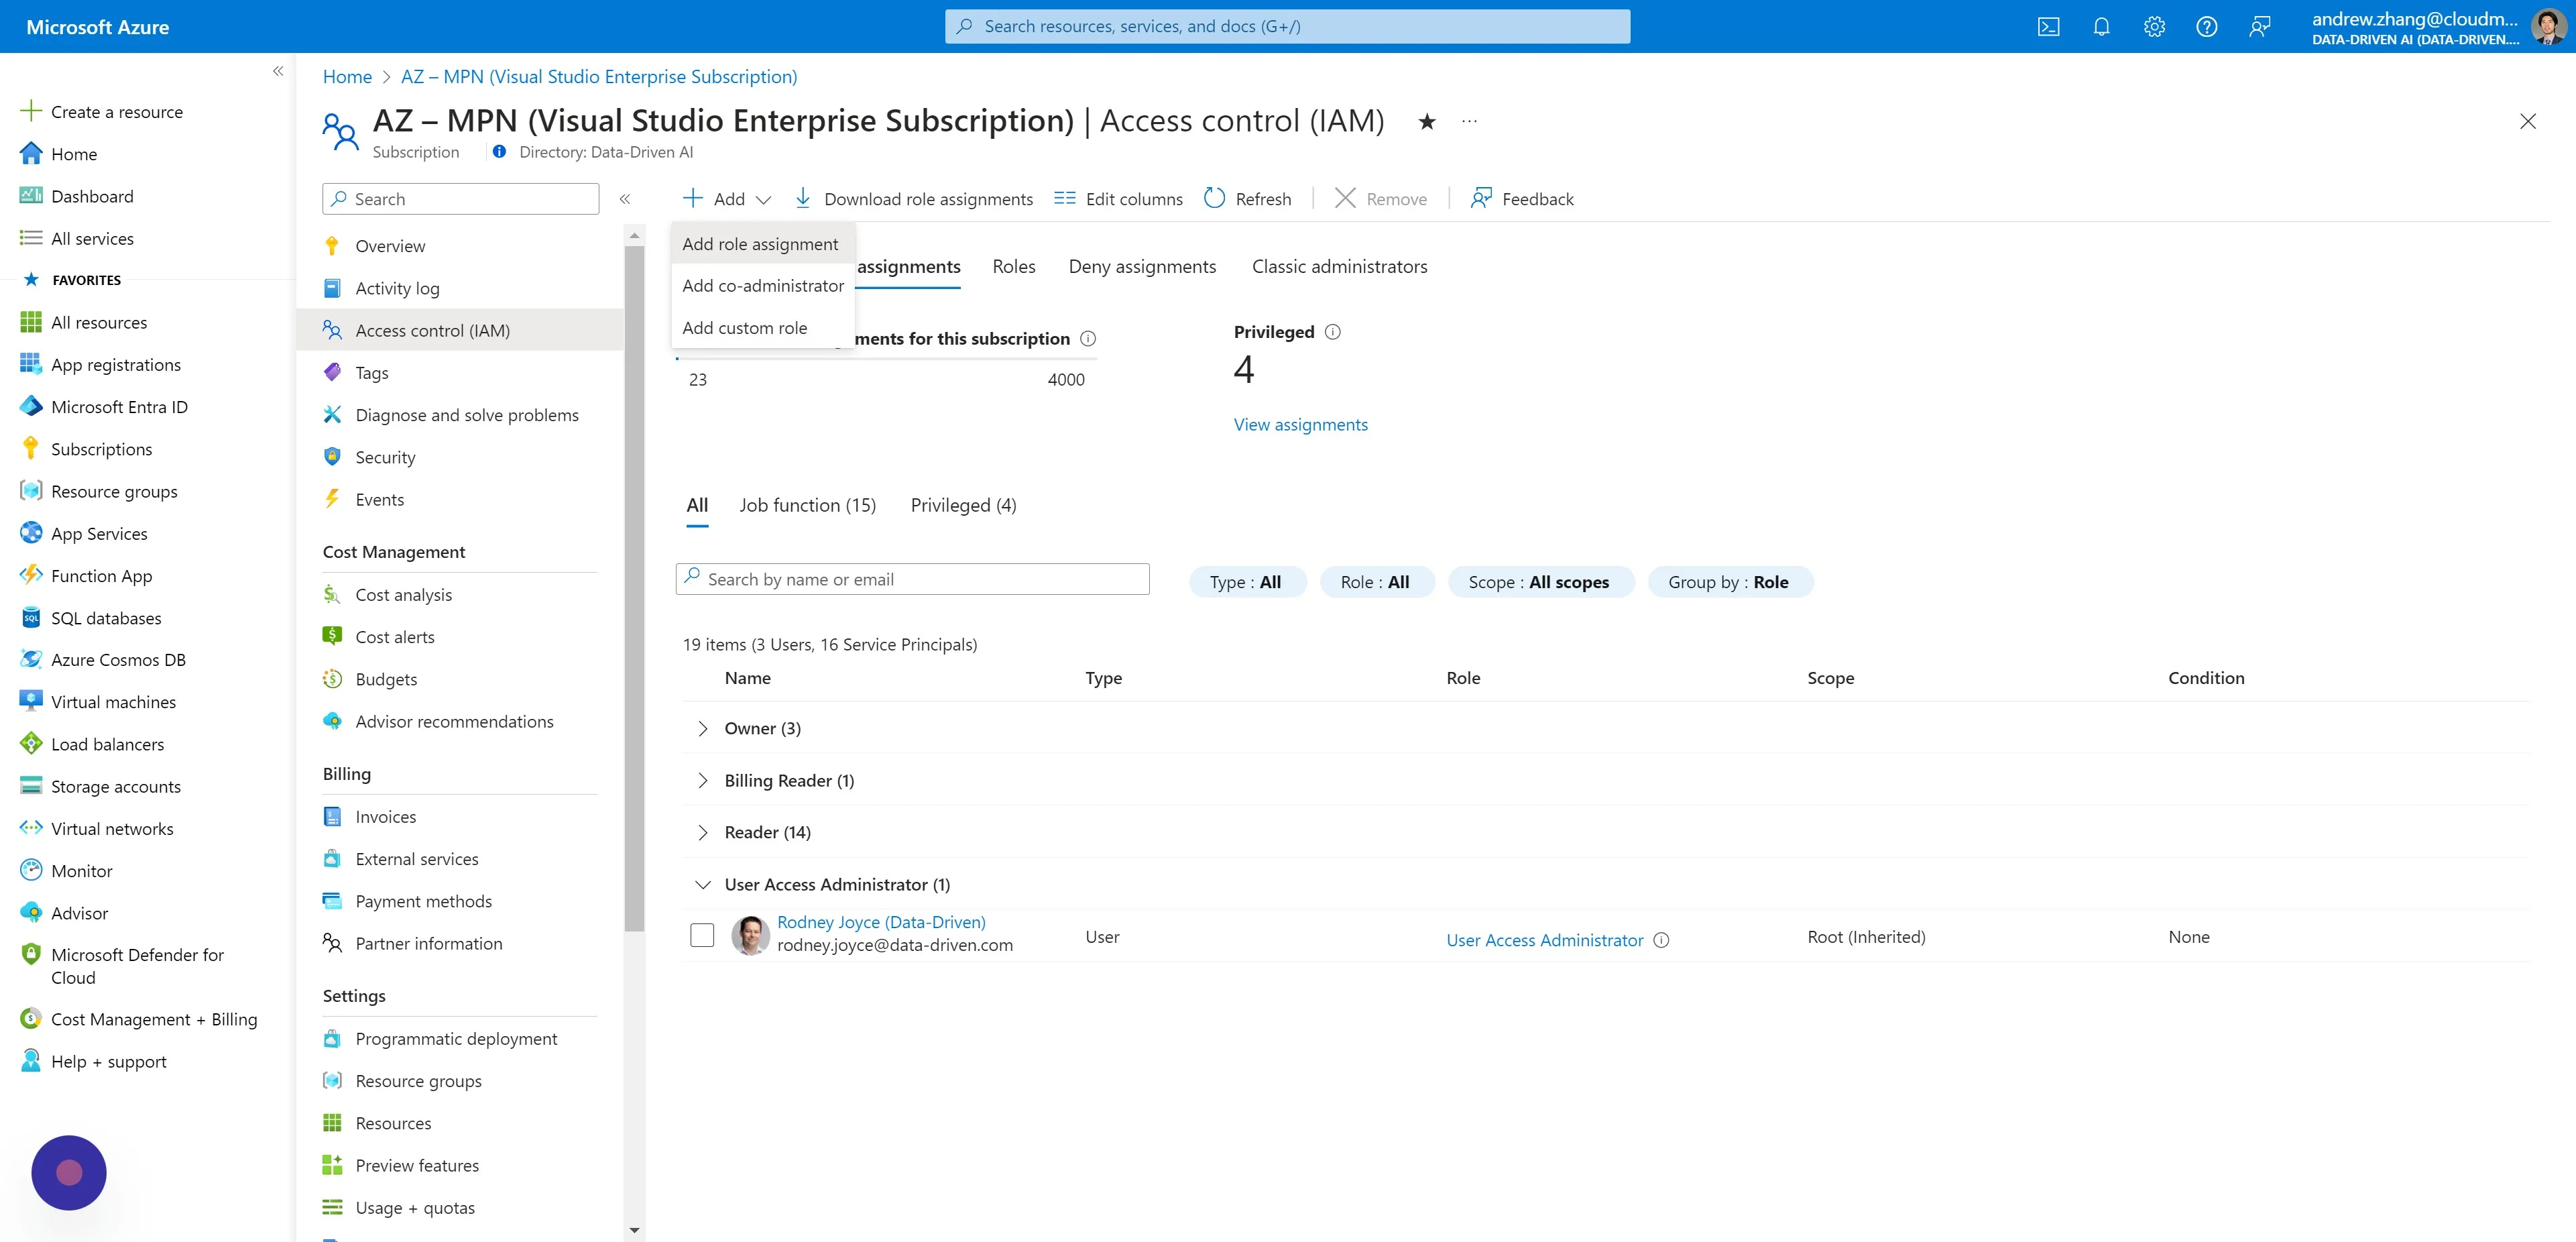Open the Type : All filter
The width and height of the screenshot is (2576, 1242).
click(1247, 582)
